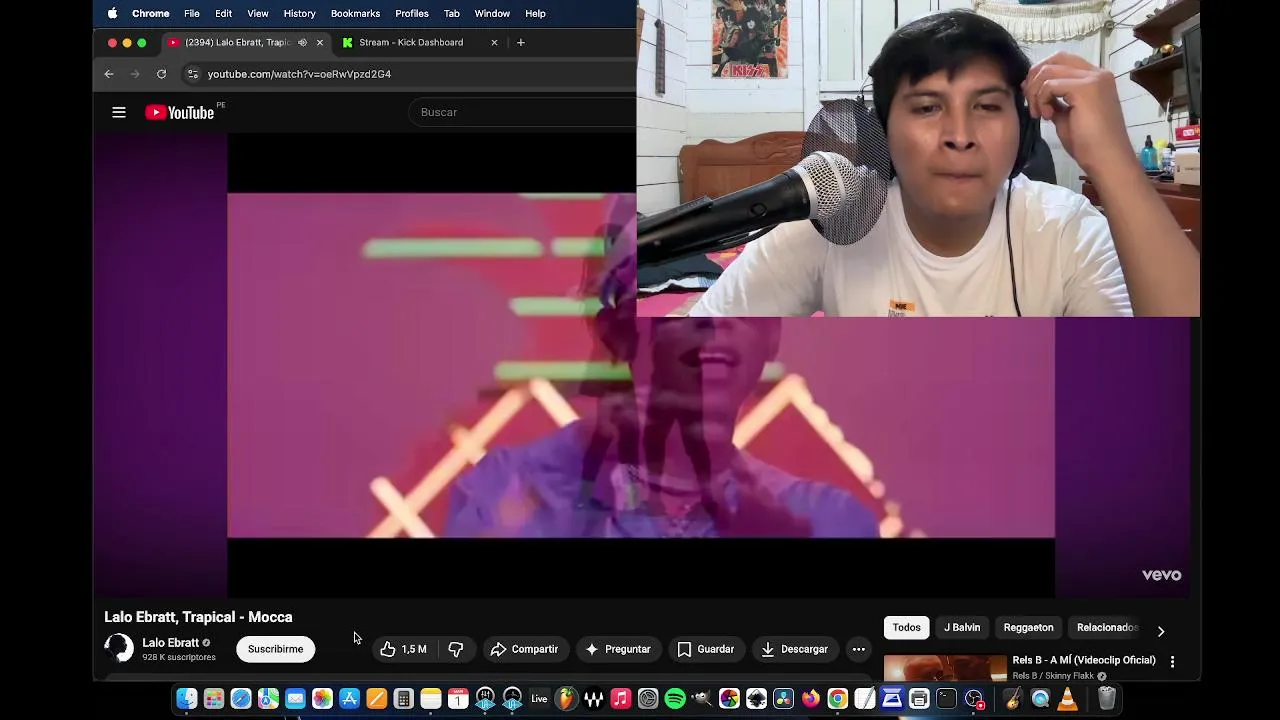Open App Store from the Dock

349,699
